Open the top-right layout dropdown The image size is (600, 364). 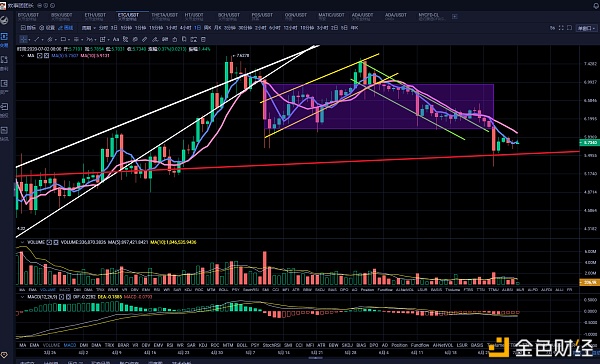coord(587,28)
